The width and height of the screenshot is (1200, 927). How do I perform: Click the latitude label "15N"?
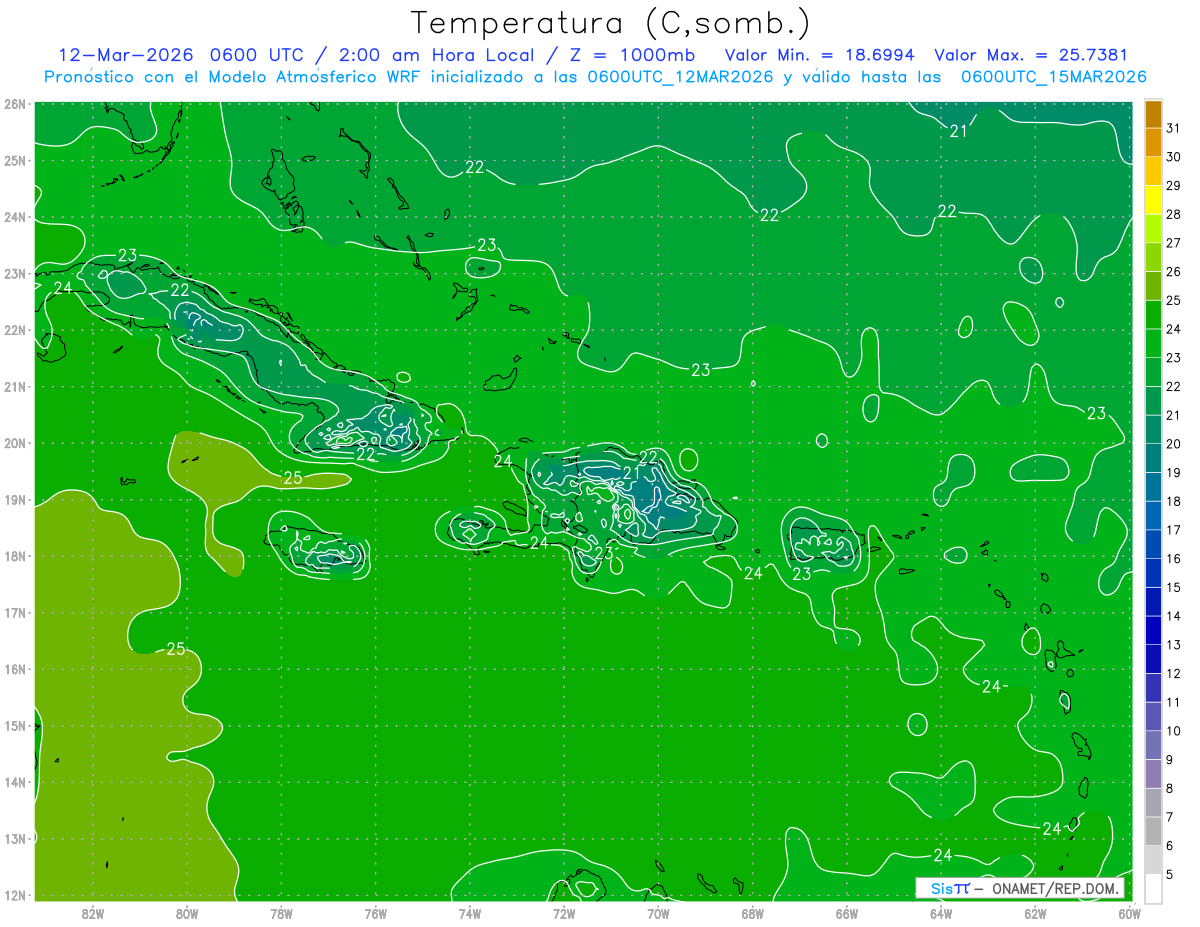[15, 726]
